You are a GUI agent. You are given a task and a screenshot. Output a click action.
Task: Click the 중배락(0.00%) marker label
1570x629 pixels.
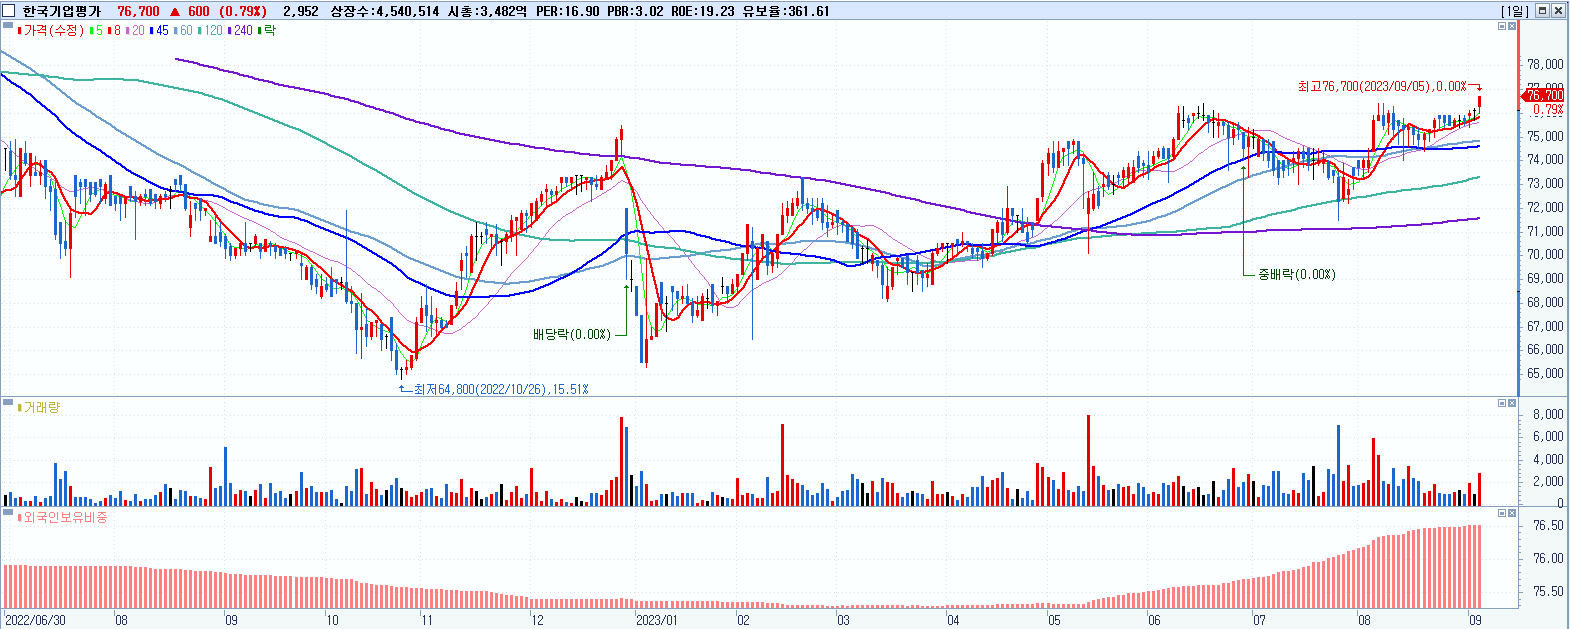(x=1296, y=274)
